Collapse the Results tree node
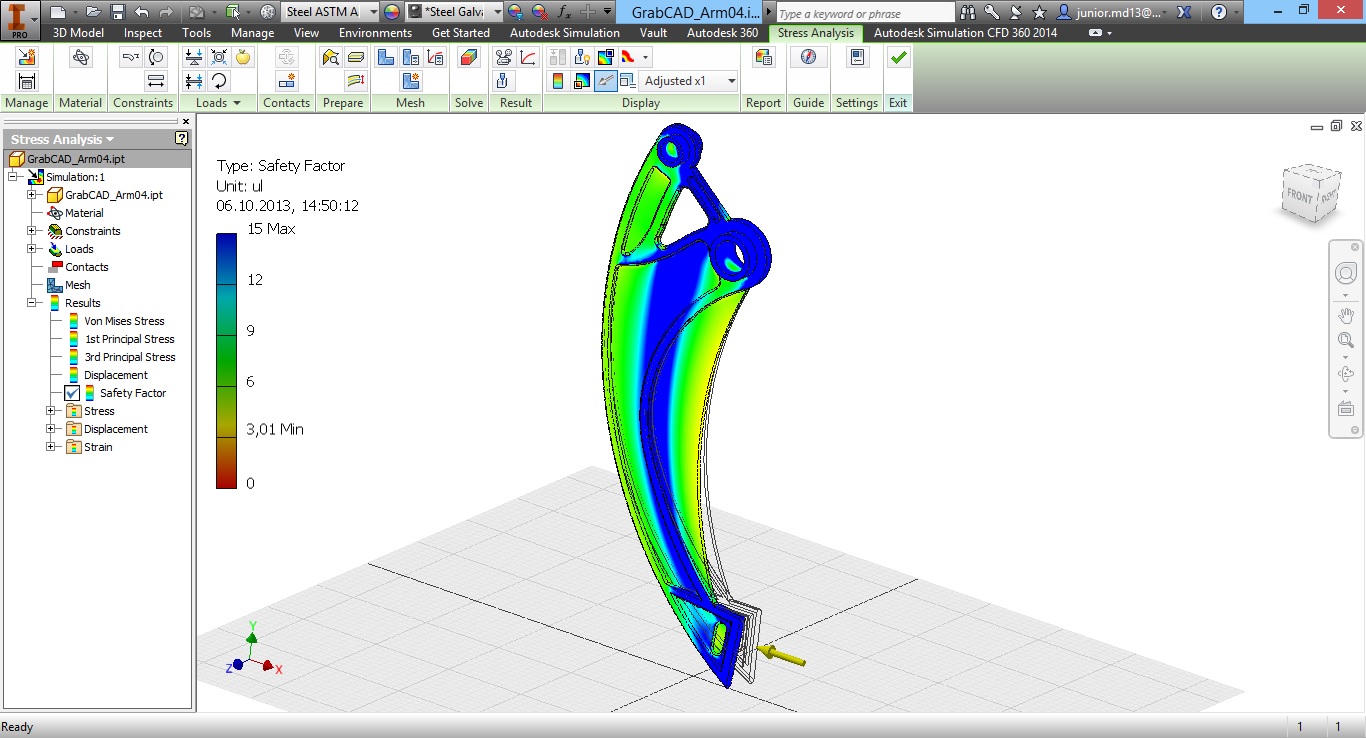1366x738 pixels. pyautogui.click(x=32, y=303)
